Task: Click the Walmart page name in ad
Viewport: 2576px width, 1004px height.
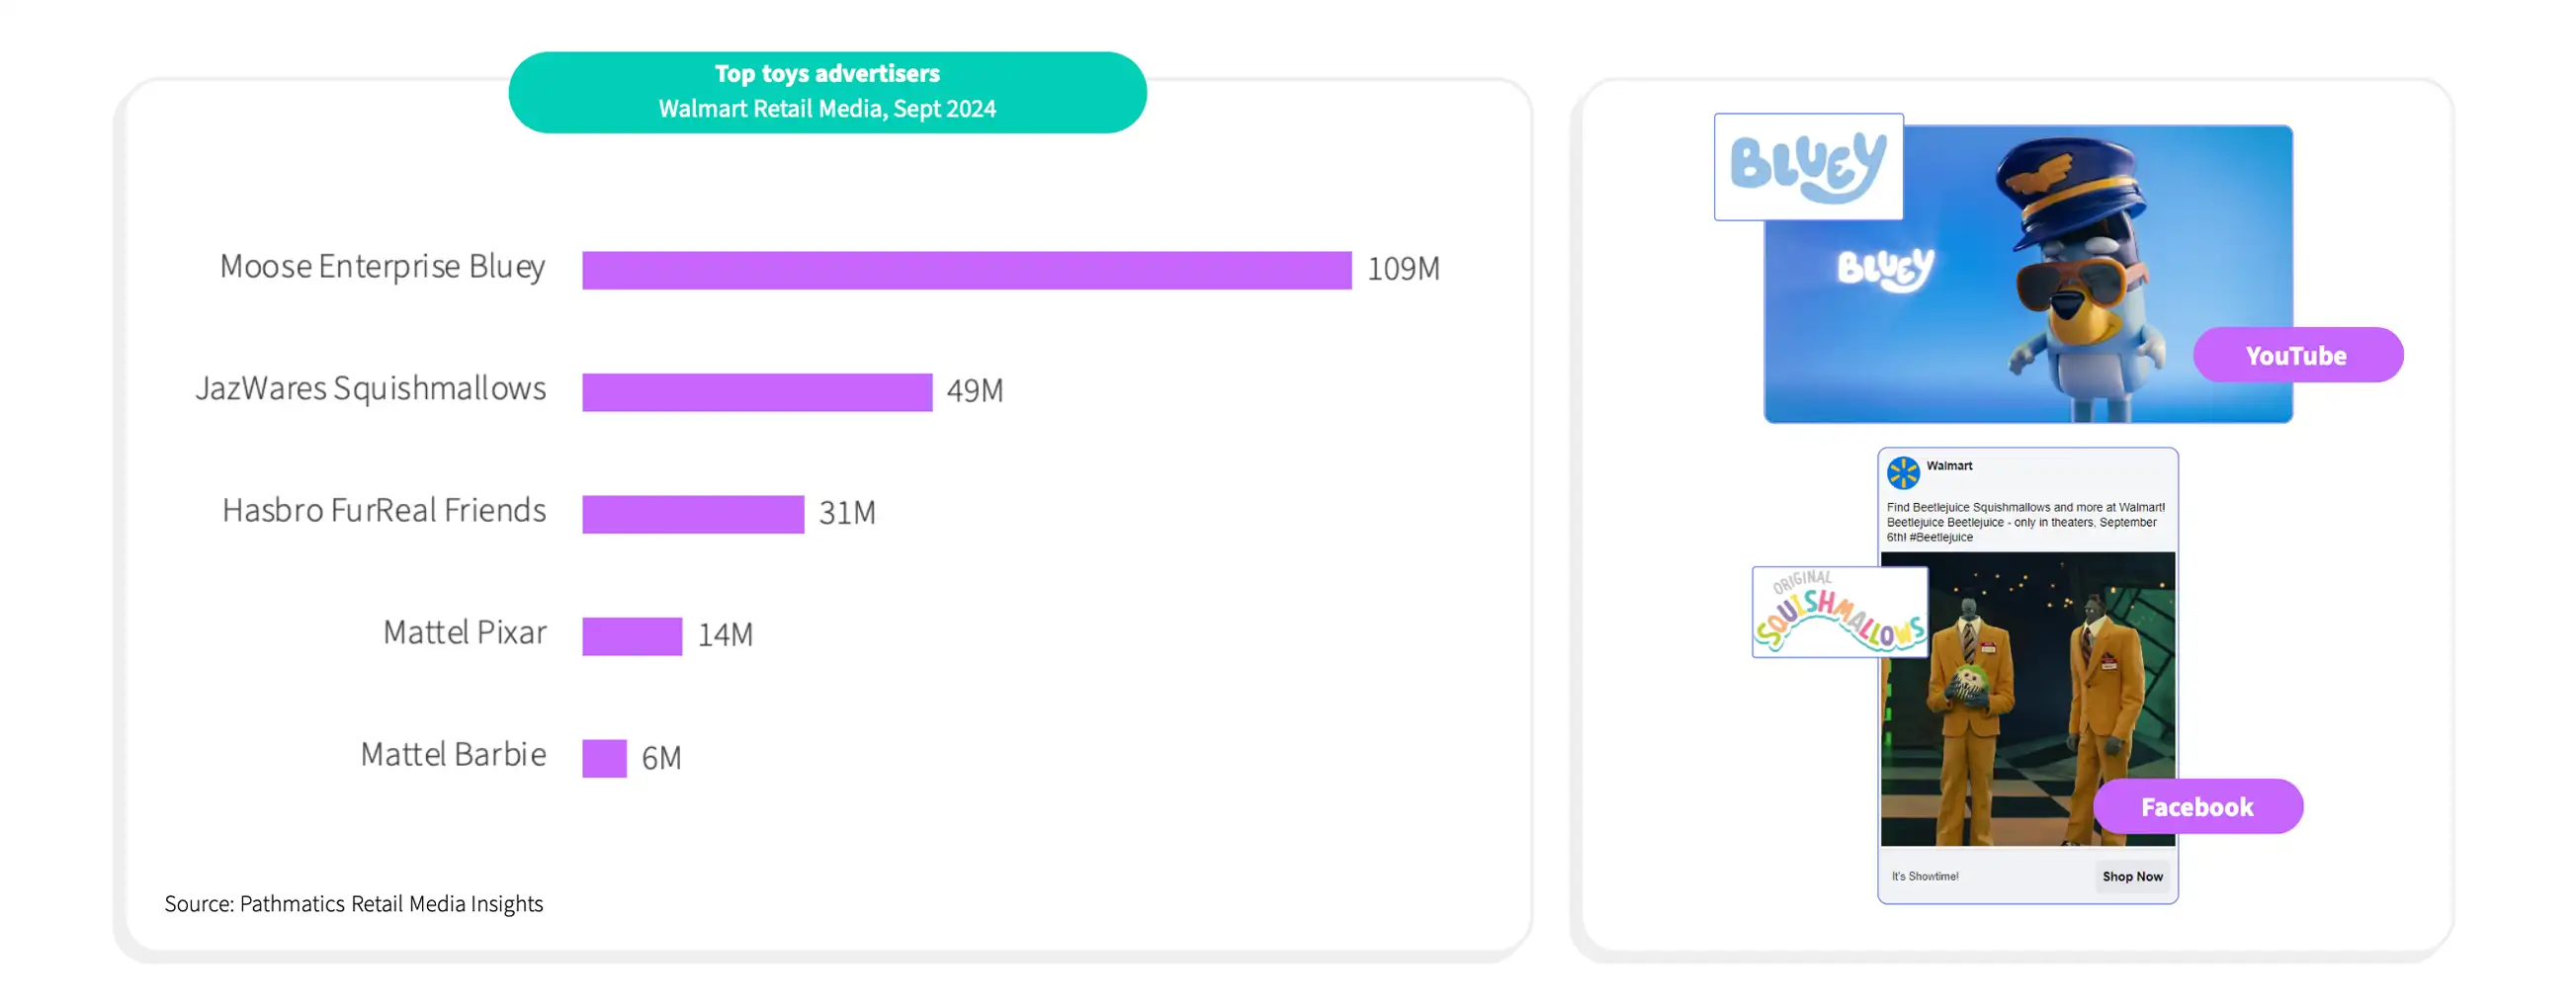Action: (1949, 466)
